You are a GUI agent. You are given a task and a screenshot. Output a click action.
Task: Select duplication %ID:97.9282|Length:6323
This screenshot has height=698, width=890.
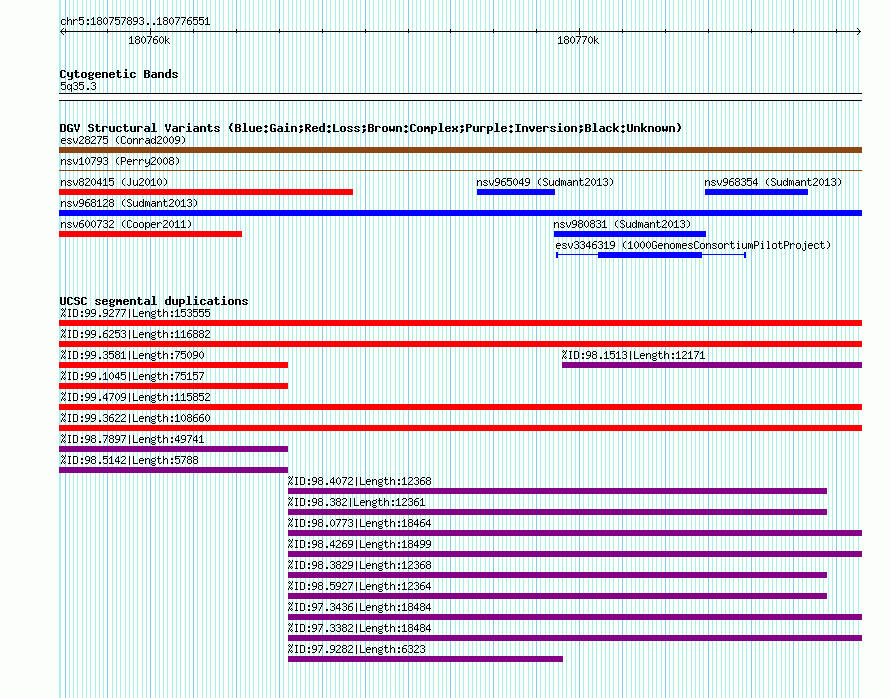[426, 659]
